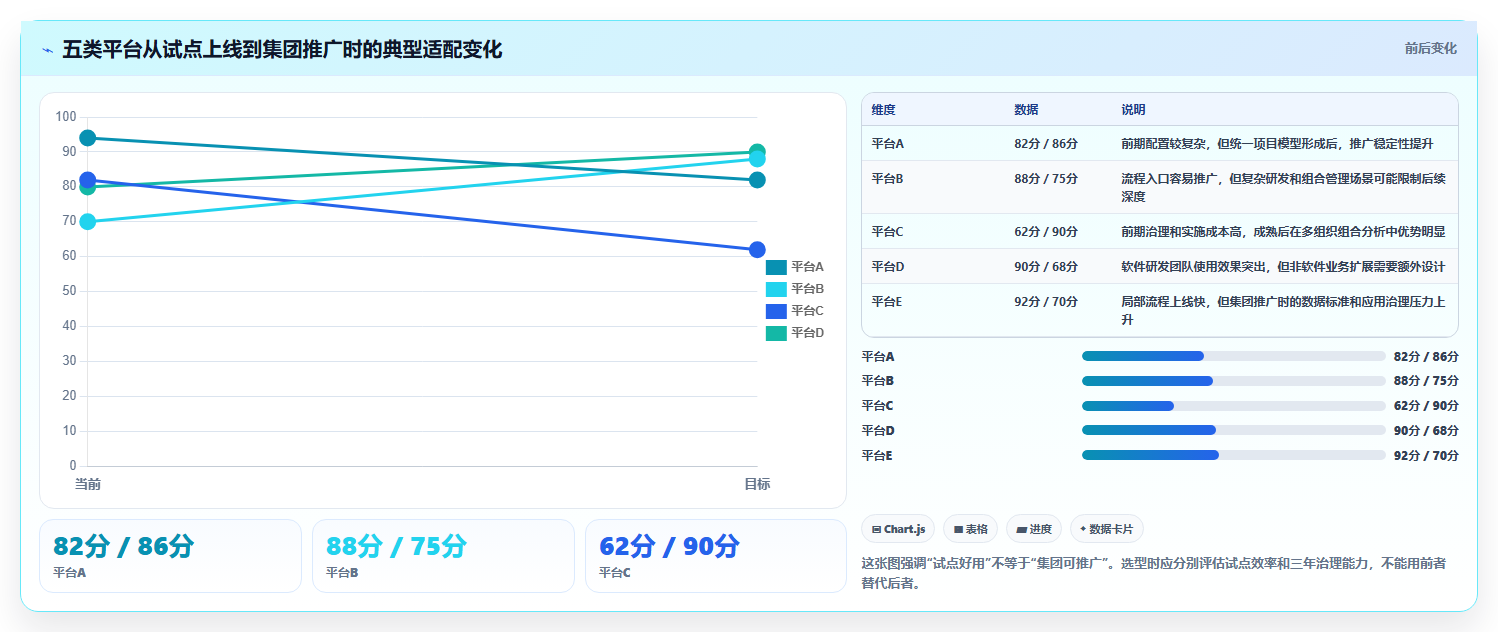Viewport: 1498px width, 632px height.
Task: Click 62分 / 90分 value beside 平台C bar
Action: pyautogui.click(x=1426, y=406)
